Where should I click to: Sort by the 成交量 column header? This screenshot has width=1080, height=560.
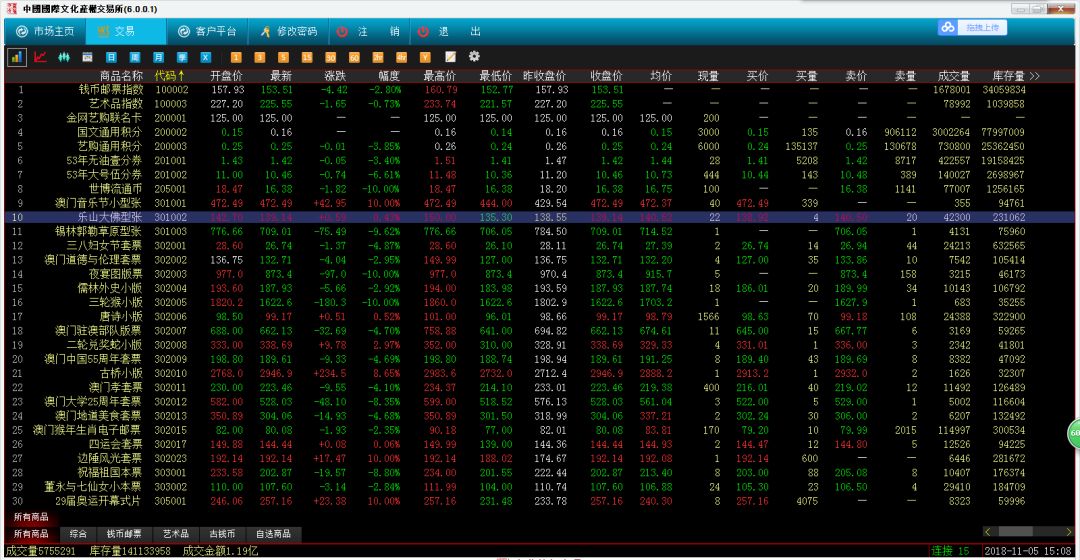(x=954, y=76)
